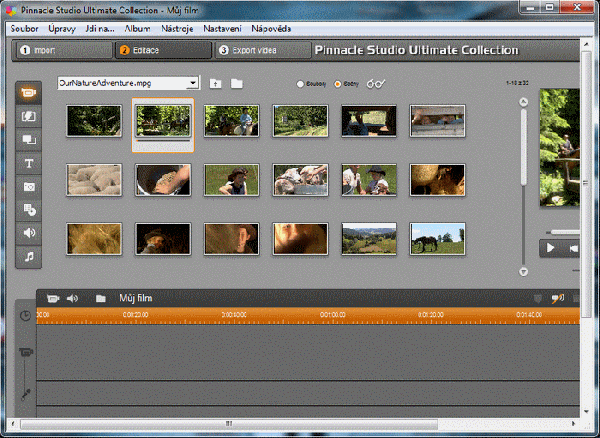Image resolution: width=600 pixels, height=438 pixels.
Task: Click the scene detection glasses icon
Action: [376, 83]
